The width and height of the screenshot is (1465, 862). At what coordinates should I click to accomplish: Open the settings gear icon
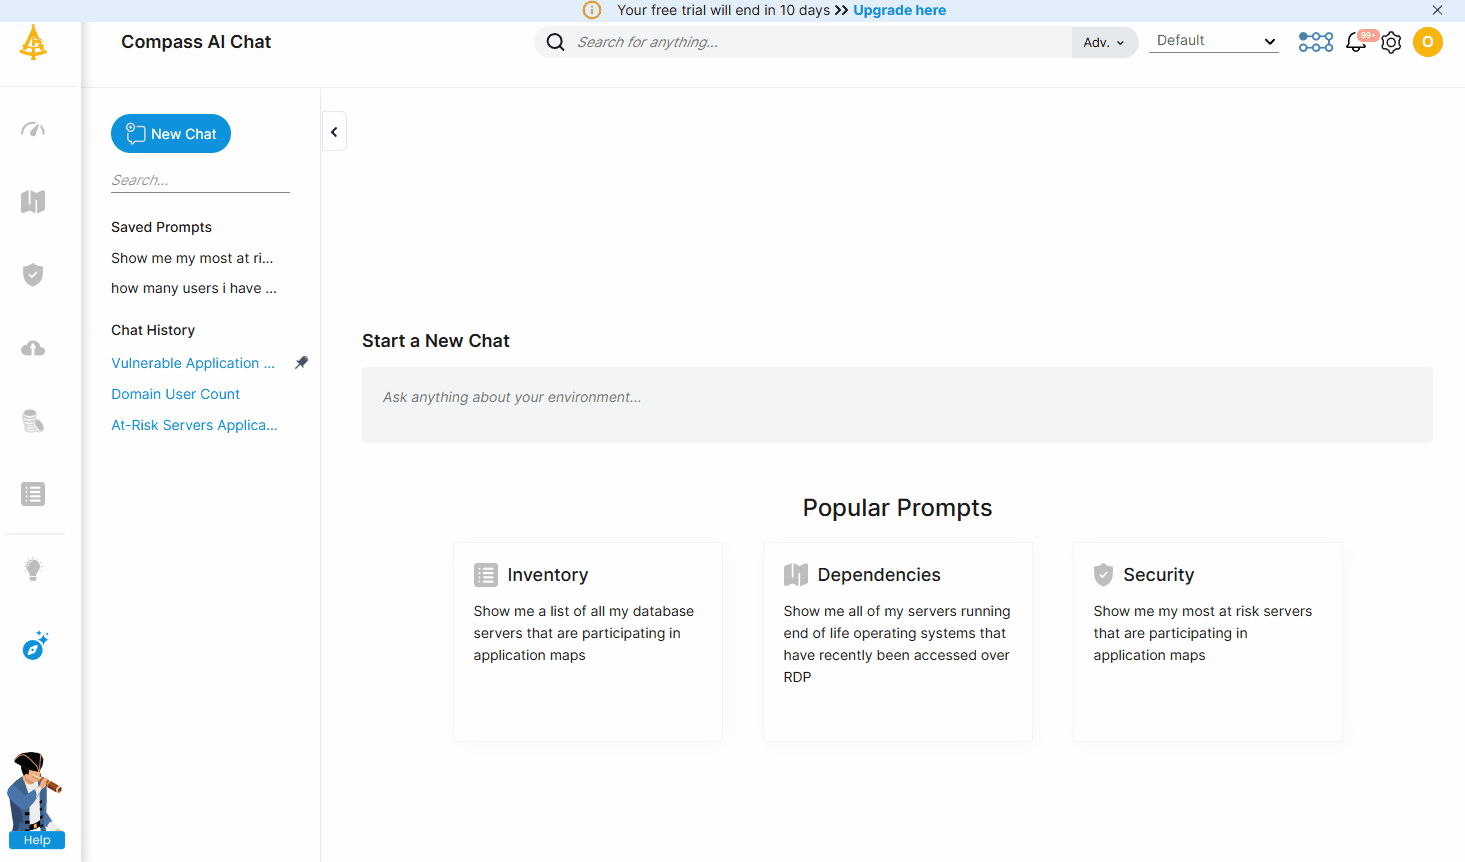tap(1391, 42)
